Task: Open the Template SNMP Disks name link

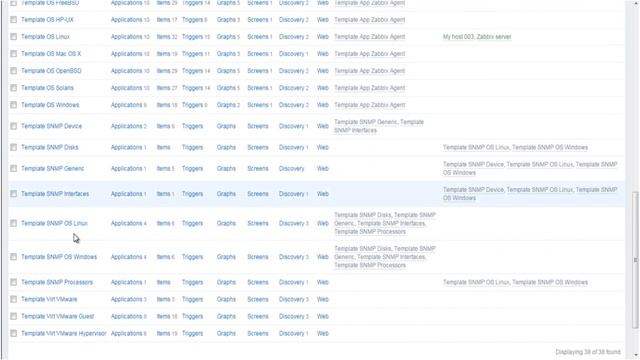Action: pyautogui.click(x=50, y=147)
